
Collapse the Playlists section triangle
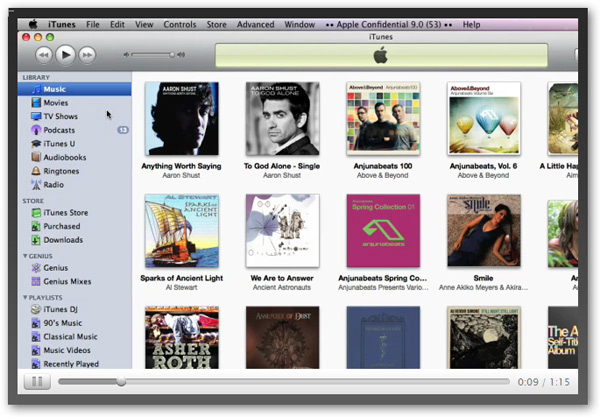(x=25, y=297)
